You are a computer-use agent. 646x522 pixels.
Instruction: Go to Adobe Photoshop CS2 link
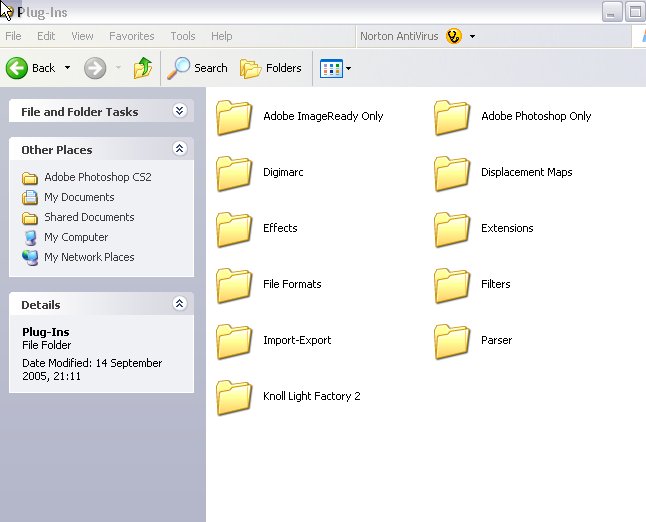coord(98,177)
